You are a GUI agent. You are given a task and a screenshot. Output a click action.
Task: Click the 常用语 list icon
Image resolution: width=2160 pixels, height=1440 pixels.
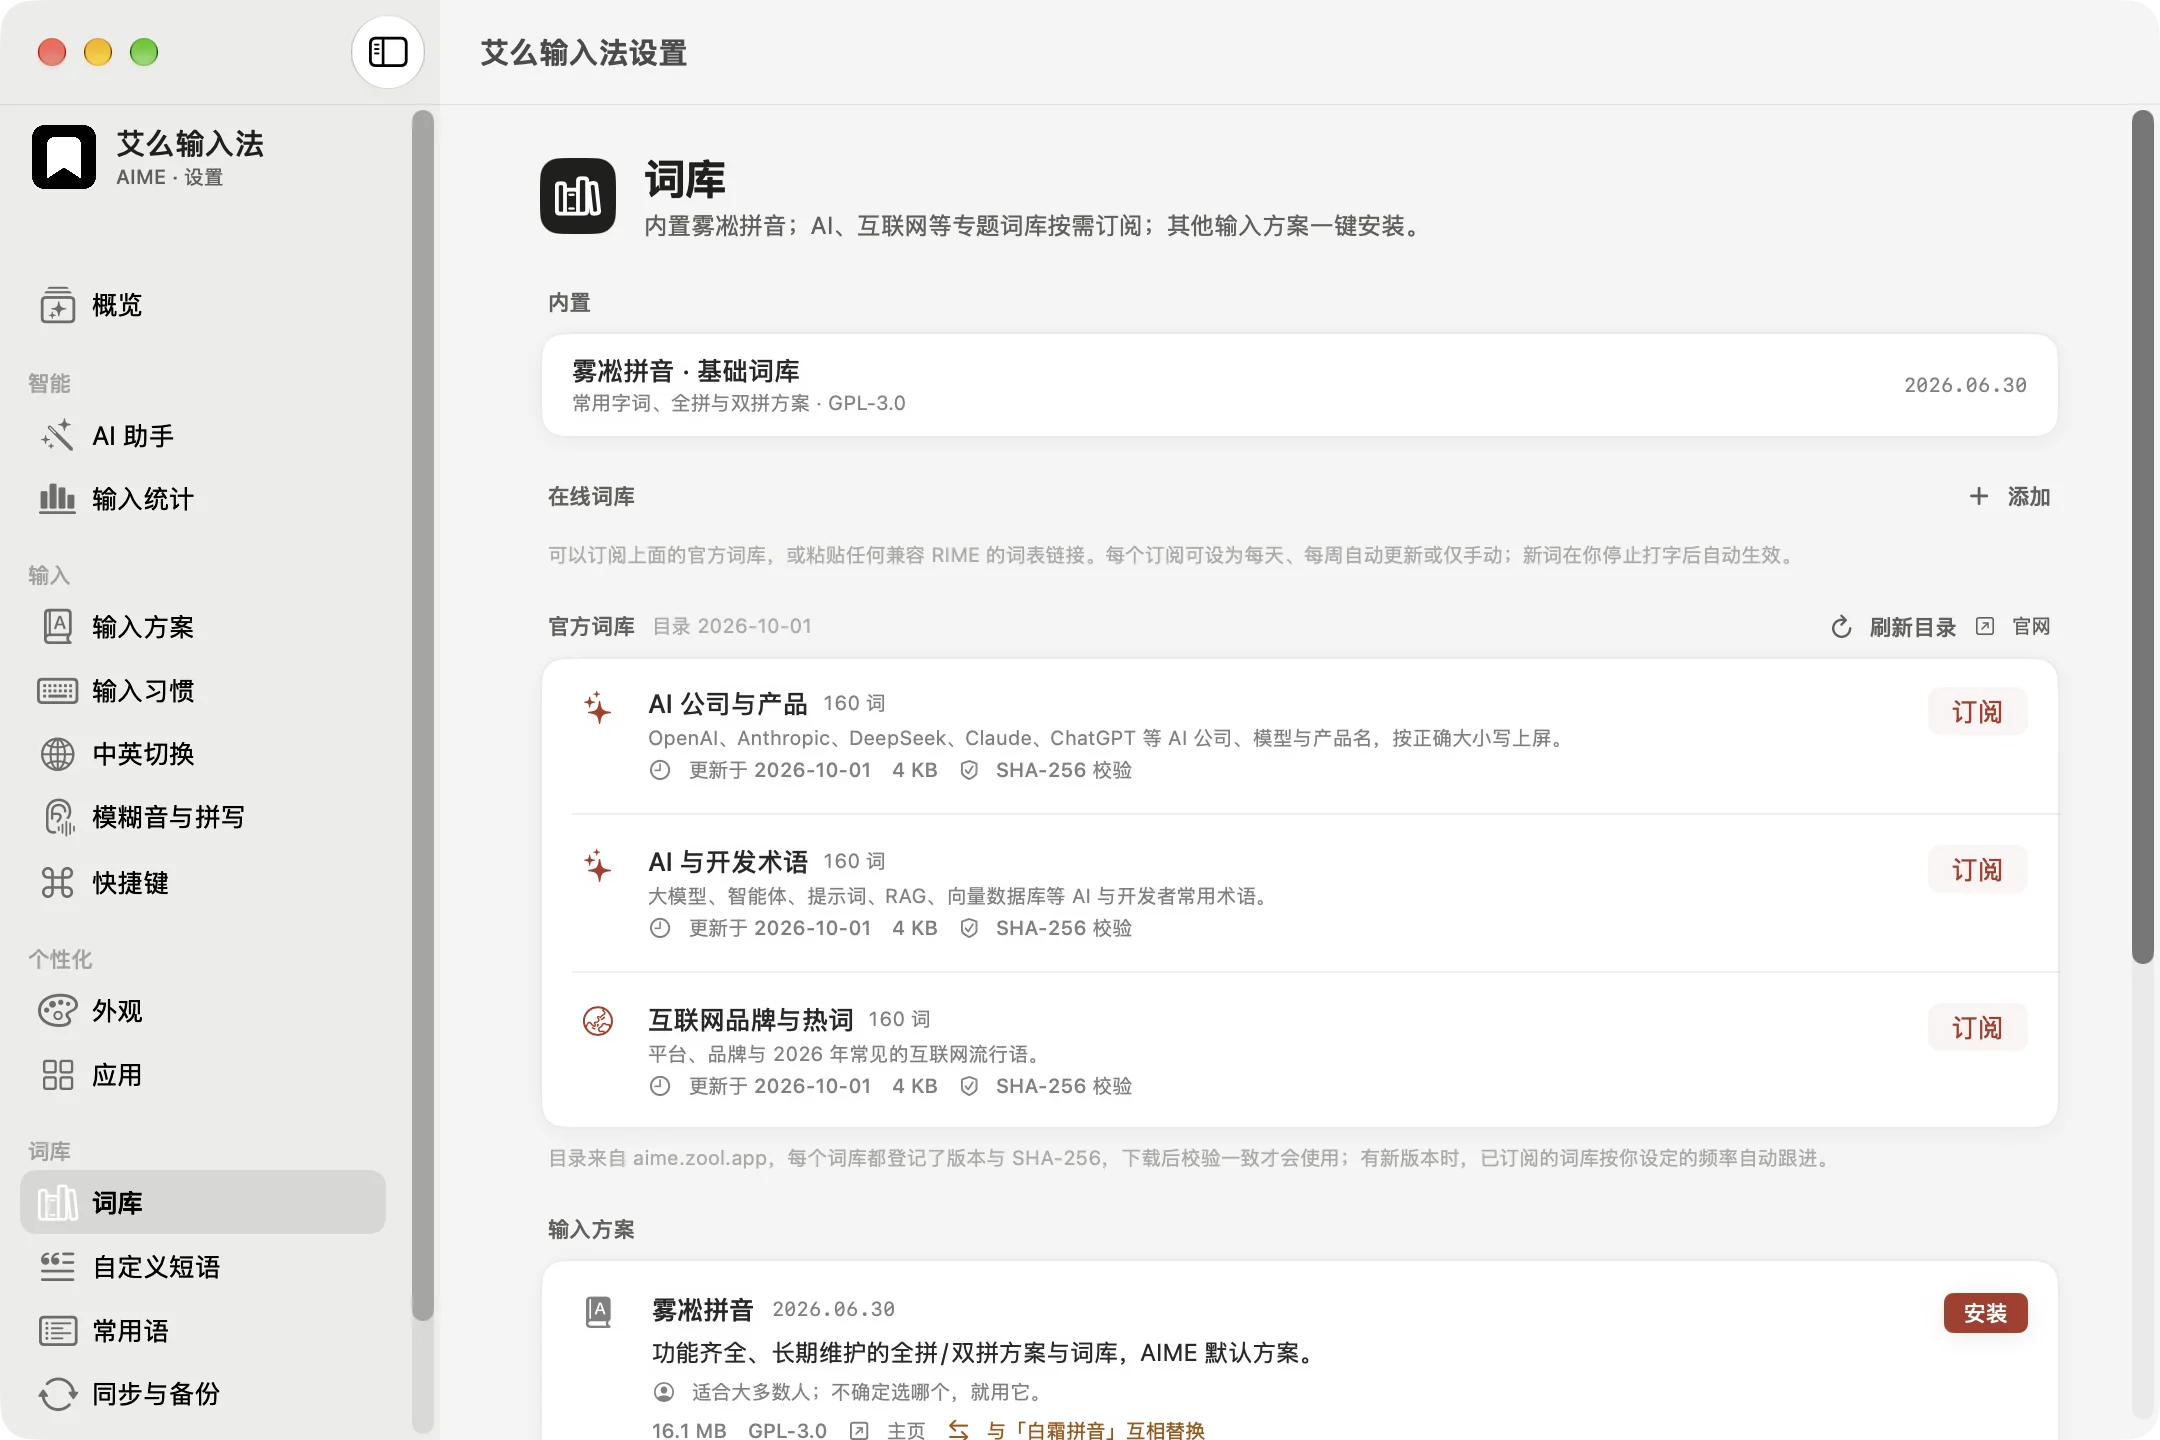click(58, 1331)
